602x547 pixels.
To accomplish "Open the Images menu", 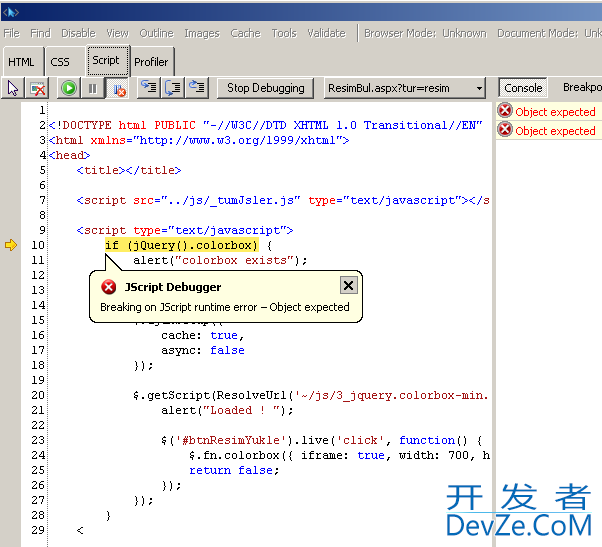I will click(x=202, y=33).
